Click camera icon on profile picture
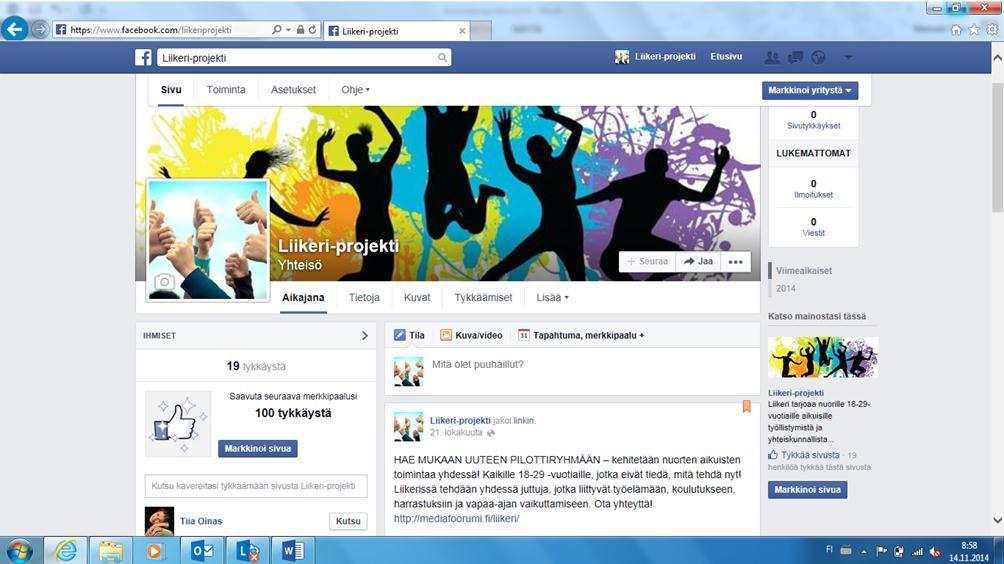Image resolution: width=1004 pixels, height=564 pixels. pyautogui.click(x=165, y=282)
